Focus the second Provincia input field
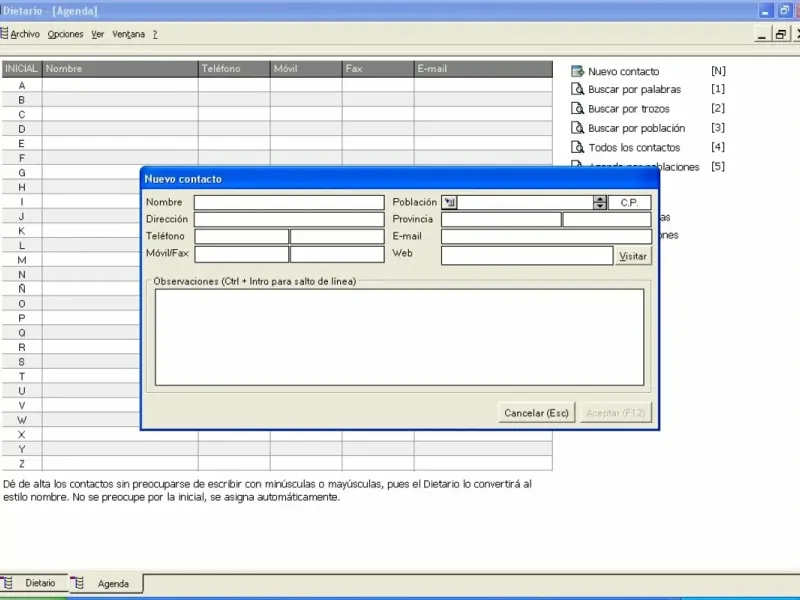800x600 pixels. 607,219
